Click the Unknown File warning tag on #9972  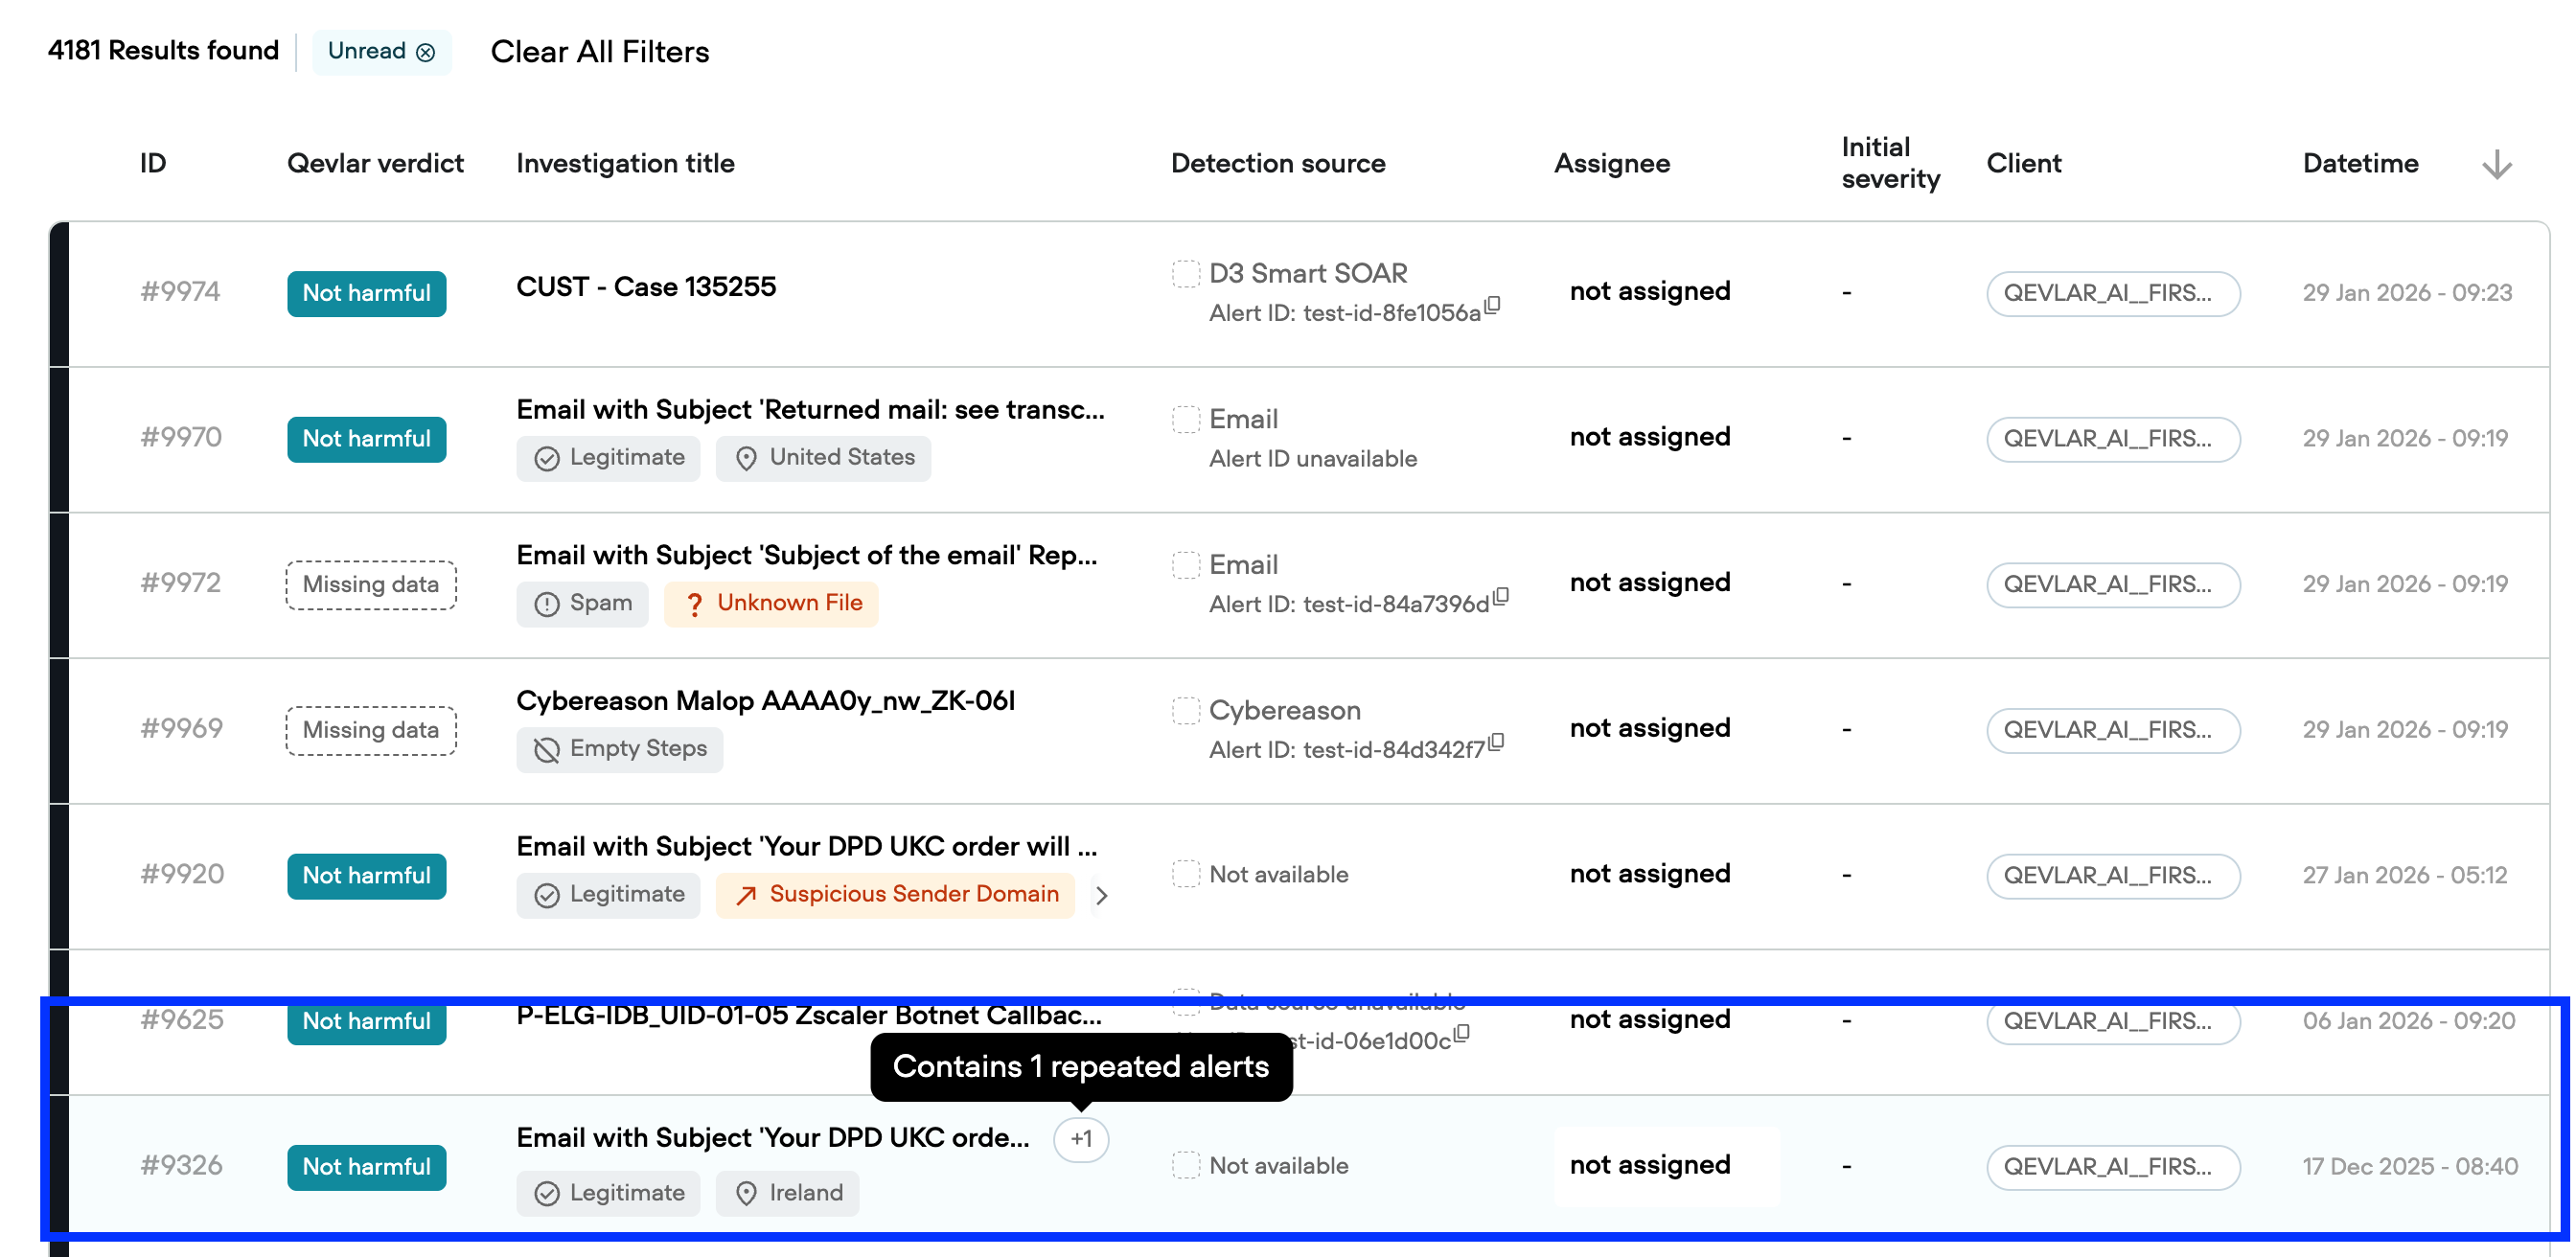(771, 603)
